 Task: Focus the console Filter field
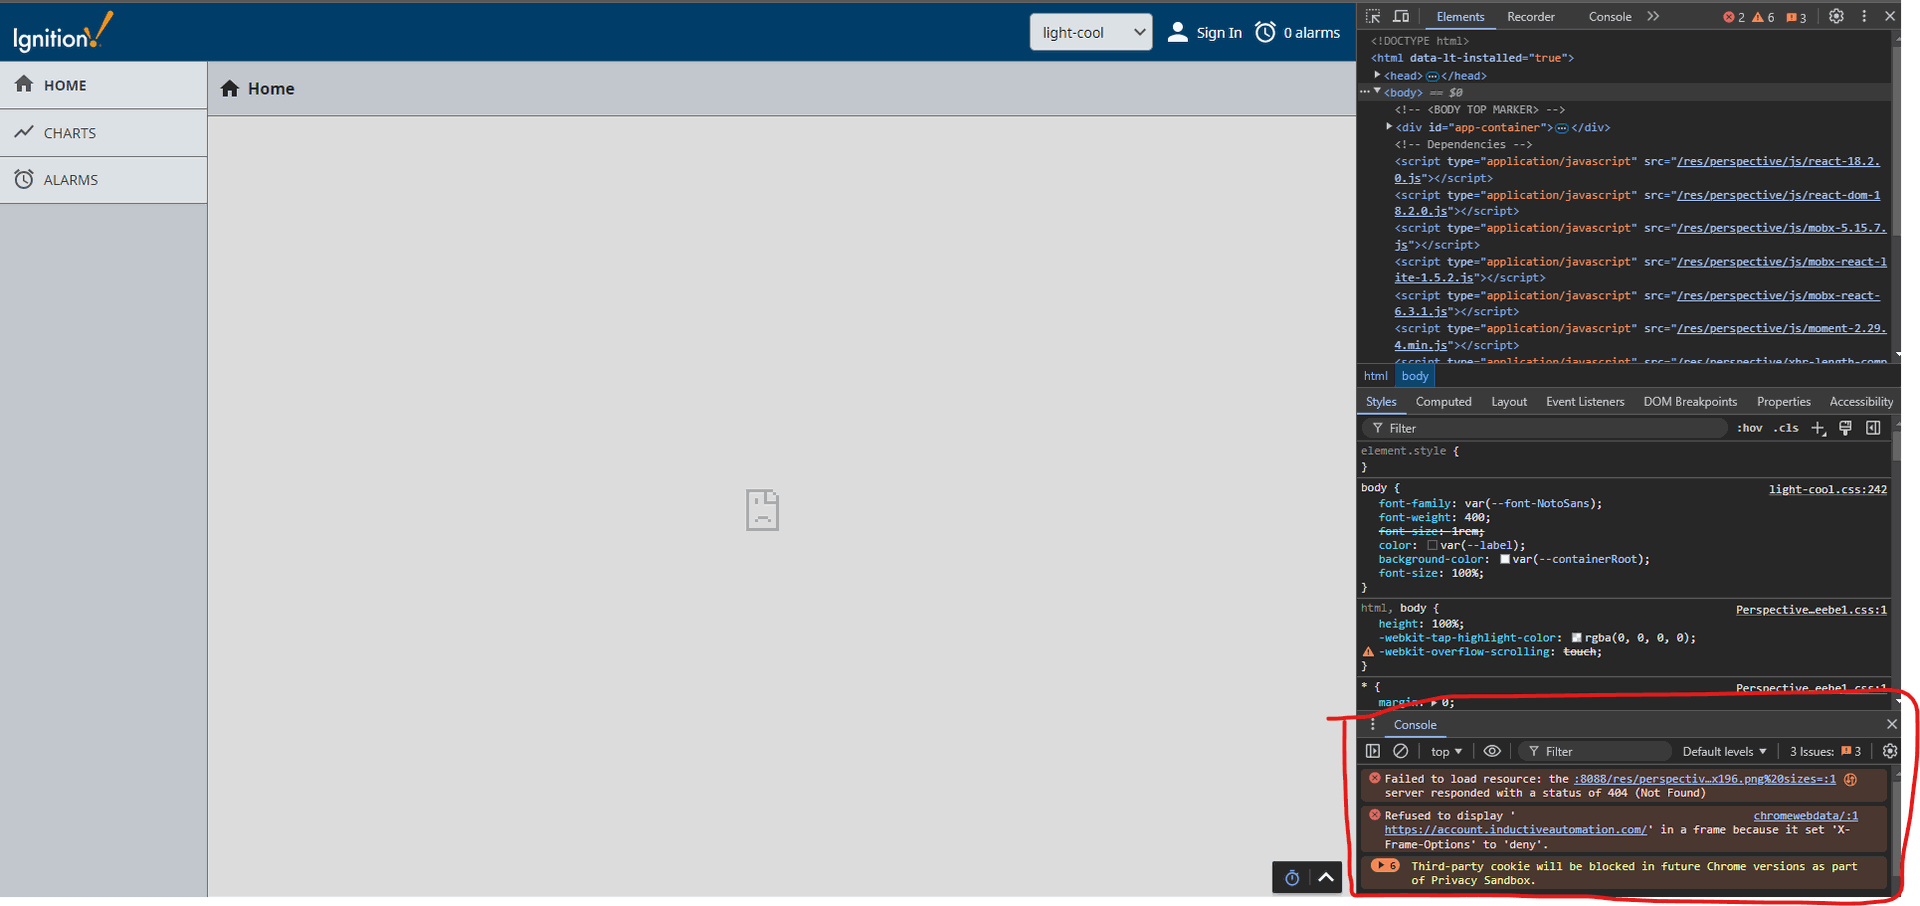(1595, 751)
